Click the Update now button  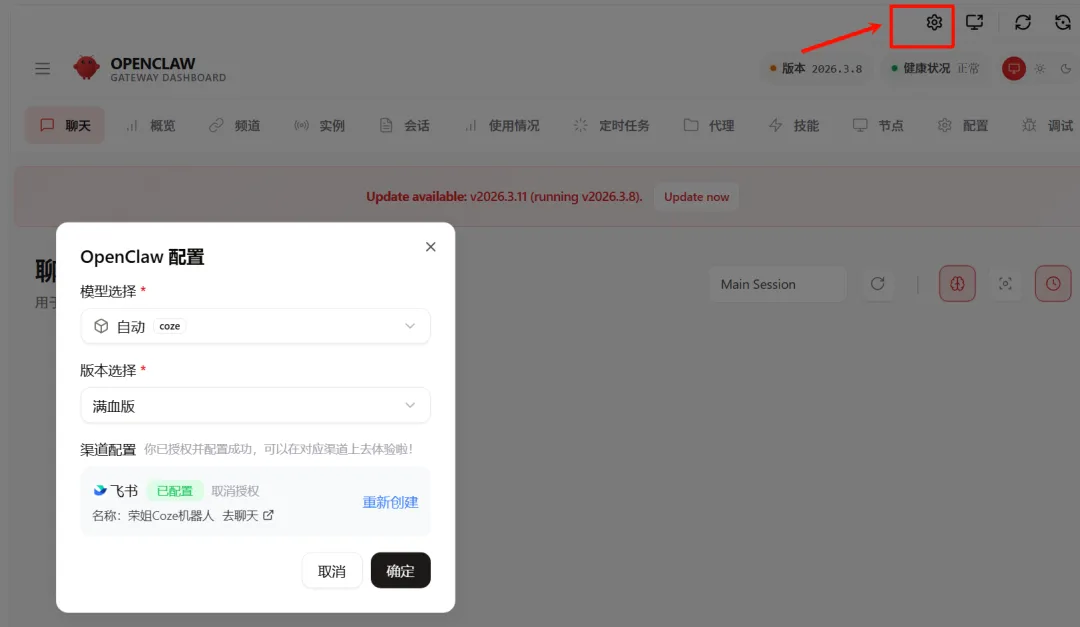coord(696,197)
